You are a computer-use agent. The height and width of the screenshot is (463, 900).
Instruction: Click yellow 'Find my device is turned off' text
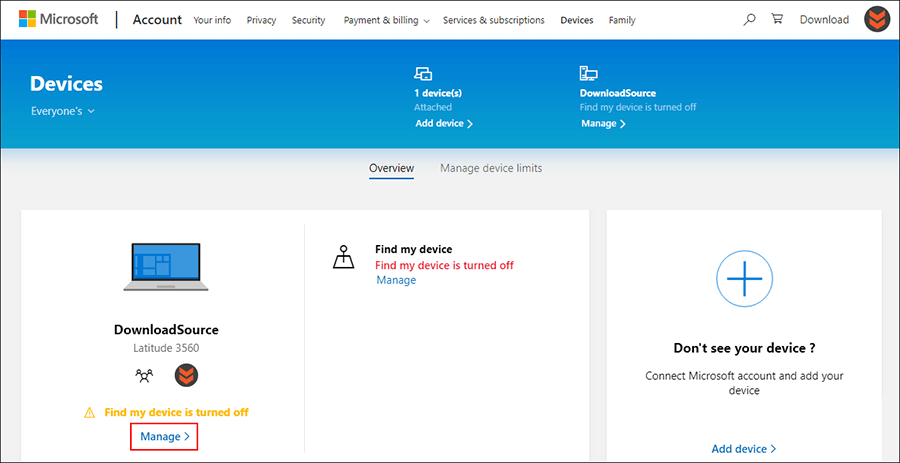[176, 412]
